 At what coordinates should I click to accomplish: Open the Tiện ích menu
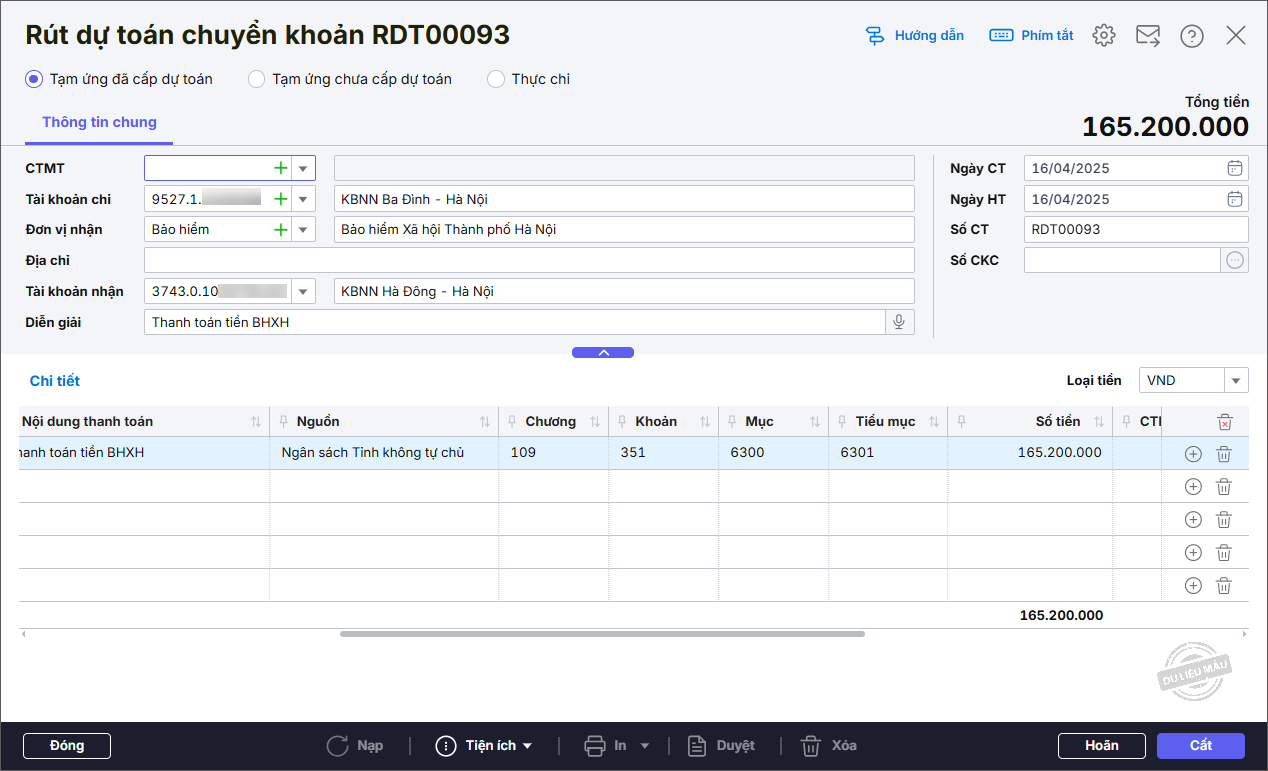coord(485,745)
